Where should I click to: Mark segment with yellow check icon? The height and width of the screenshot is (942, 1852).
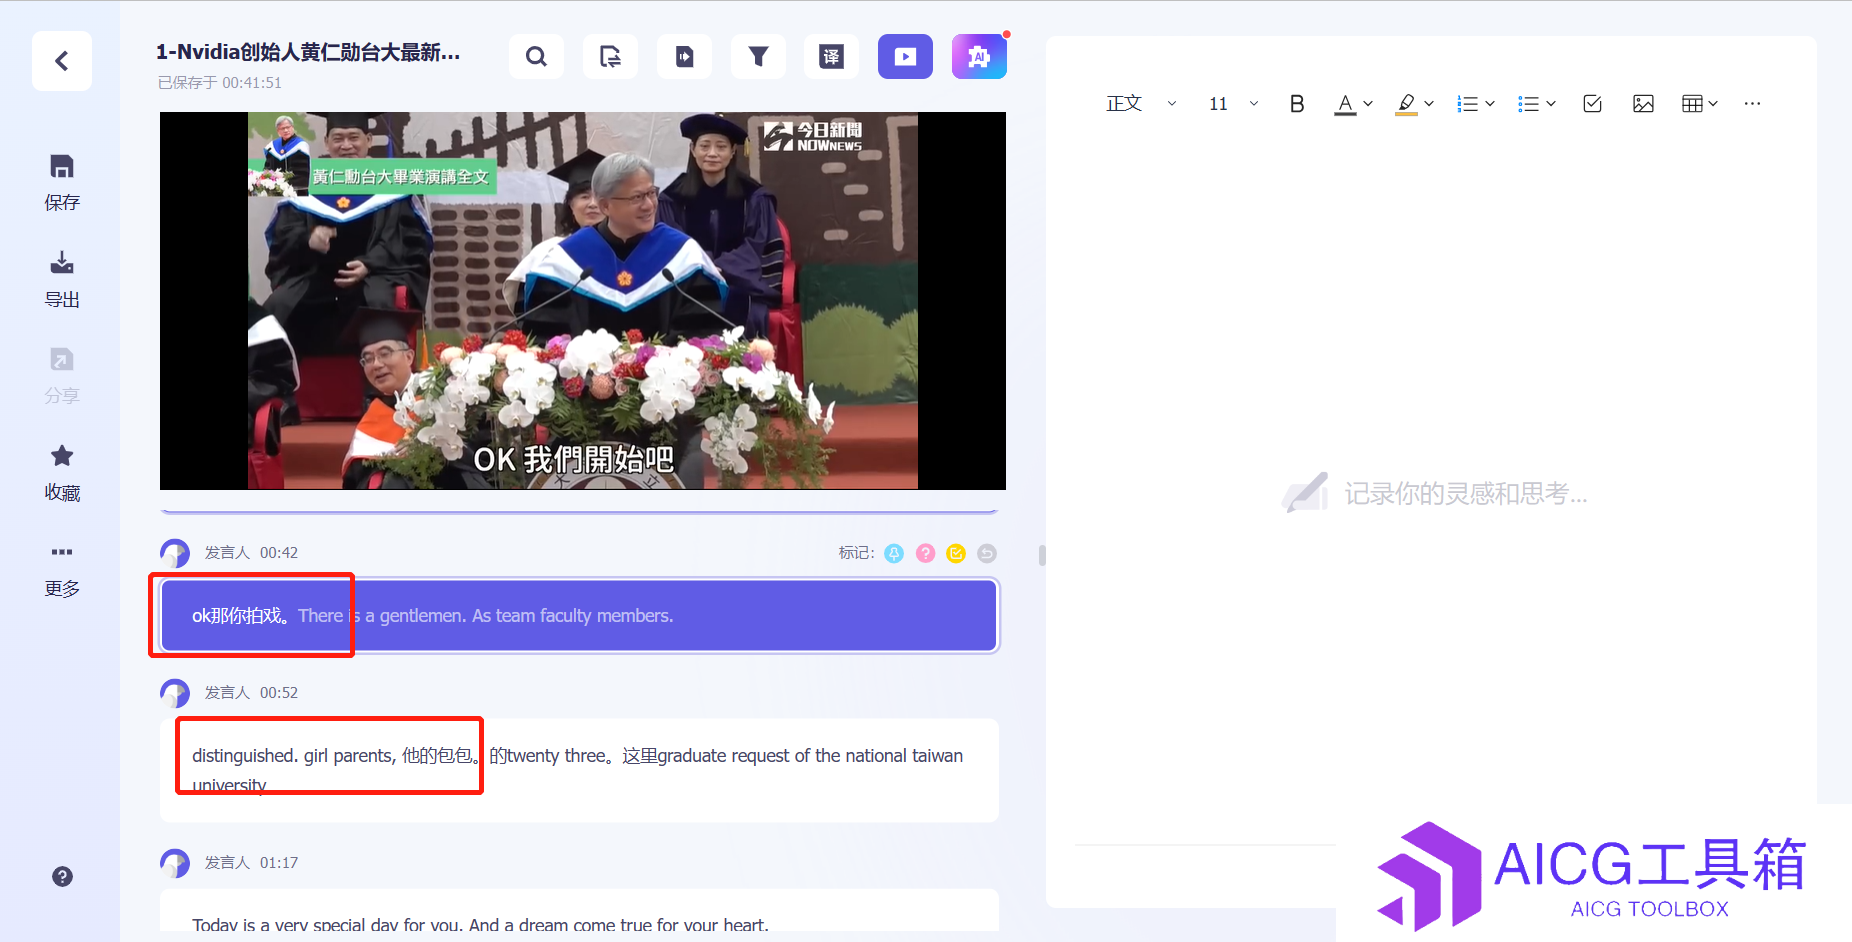coord(956,553)
